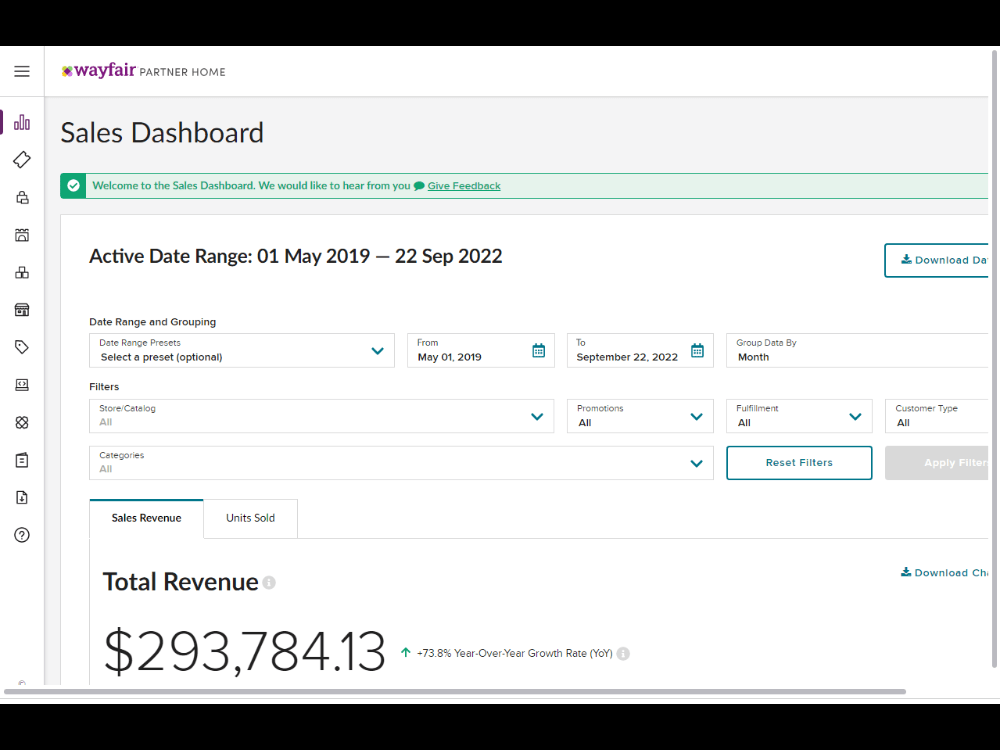Click the laptop code sidebar icon
This screenshot has width=1000, height=750.
point(22,385)
